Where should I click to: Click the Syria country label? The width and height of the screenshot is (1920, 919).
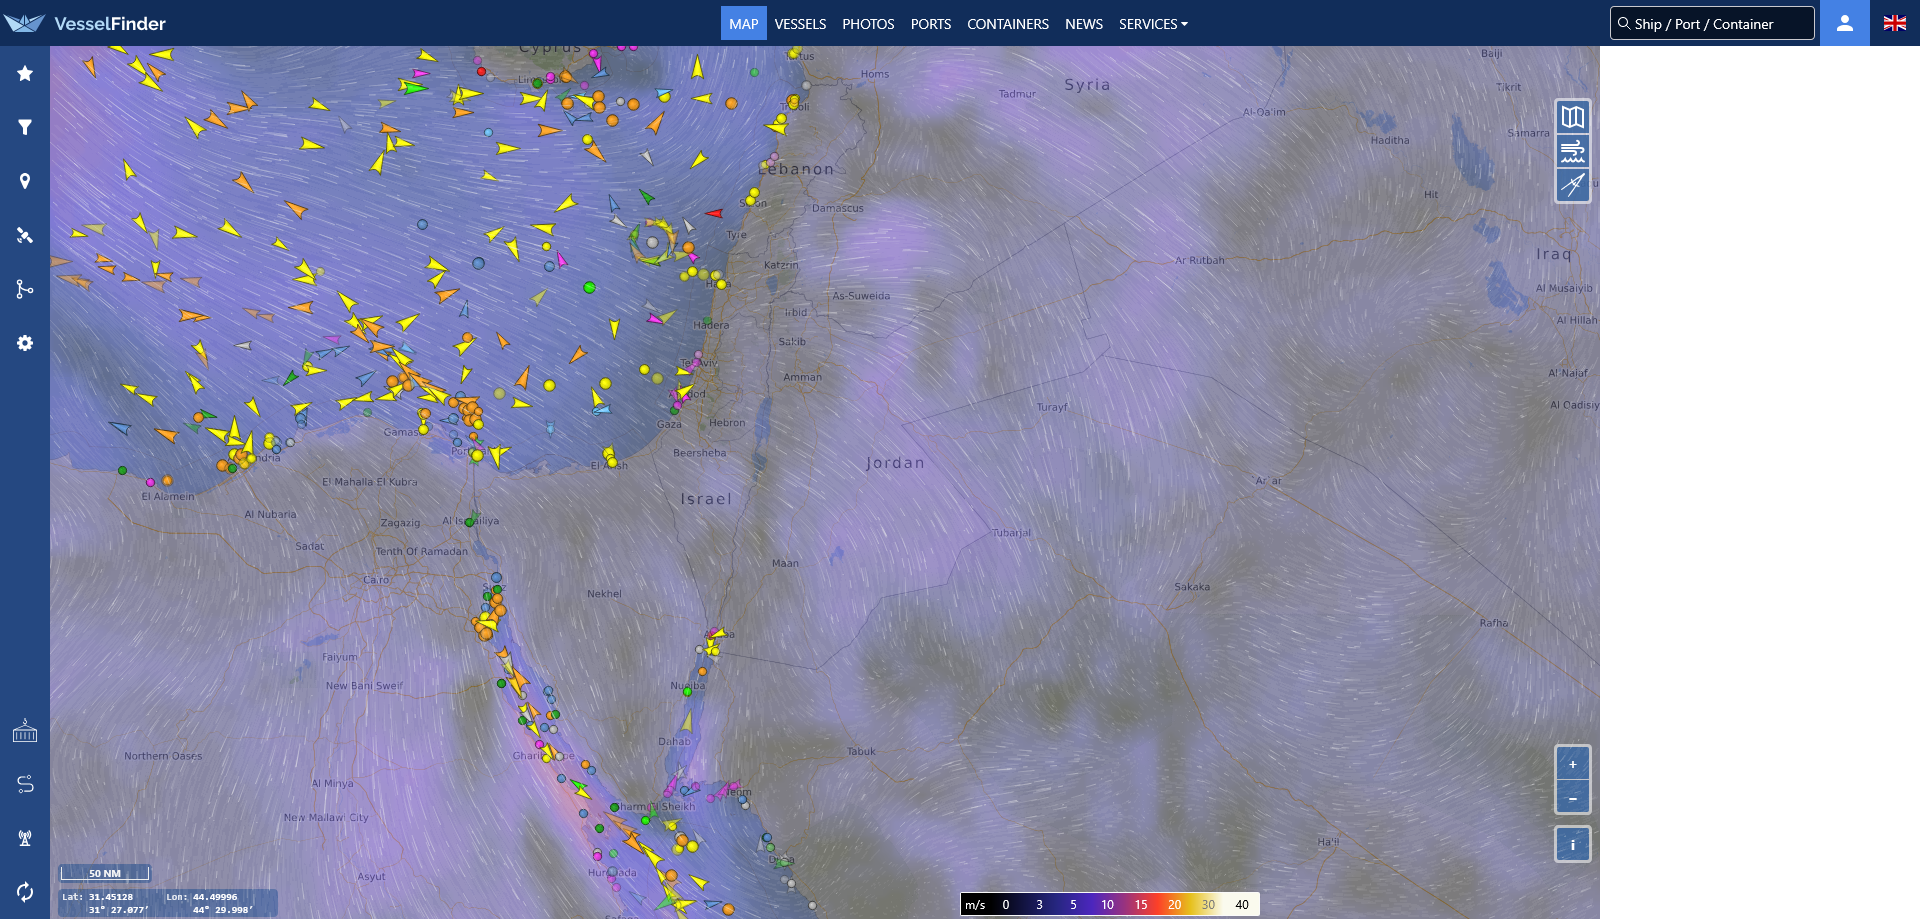point(1087,85)
